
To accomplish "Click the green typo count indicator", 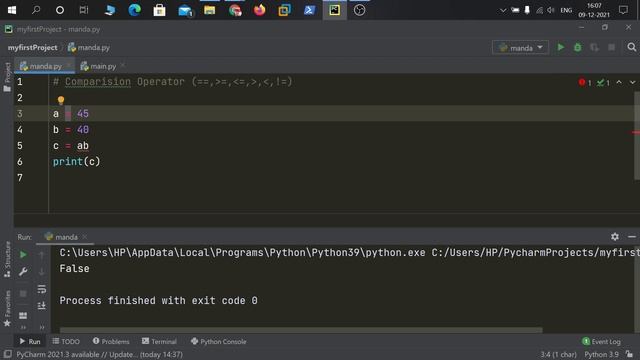I will point(603,82).
